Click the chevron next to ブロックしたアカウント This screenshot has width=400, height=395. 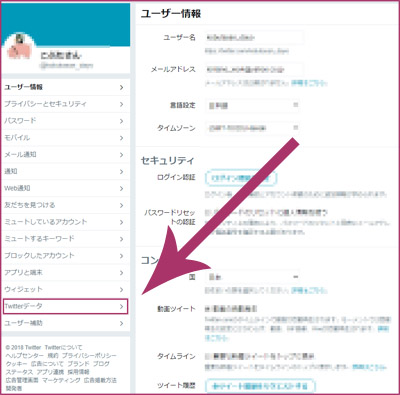(121, 256)
